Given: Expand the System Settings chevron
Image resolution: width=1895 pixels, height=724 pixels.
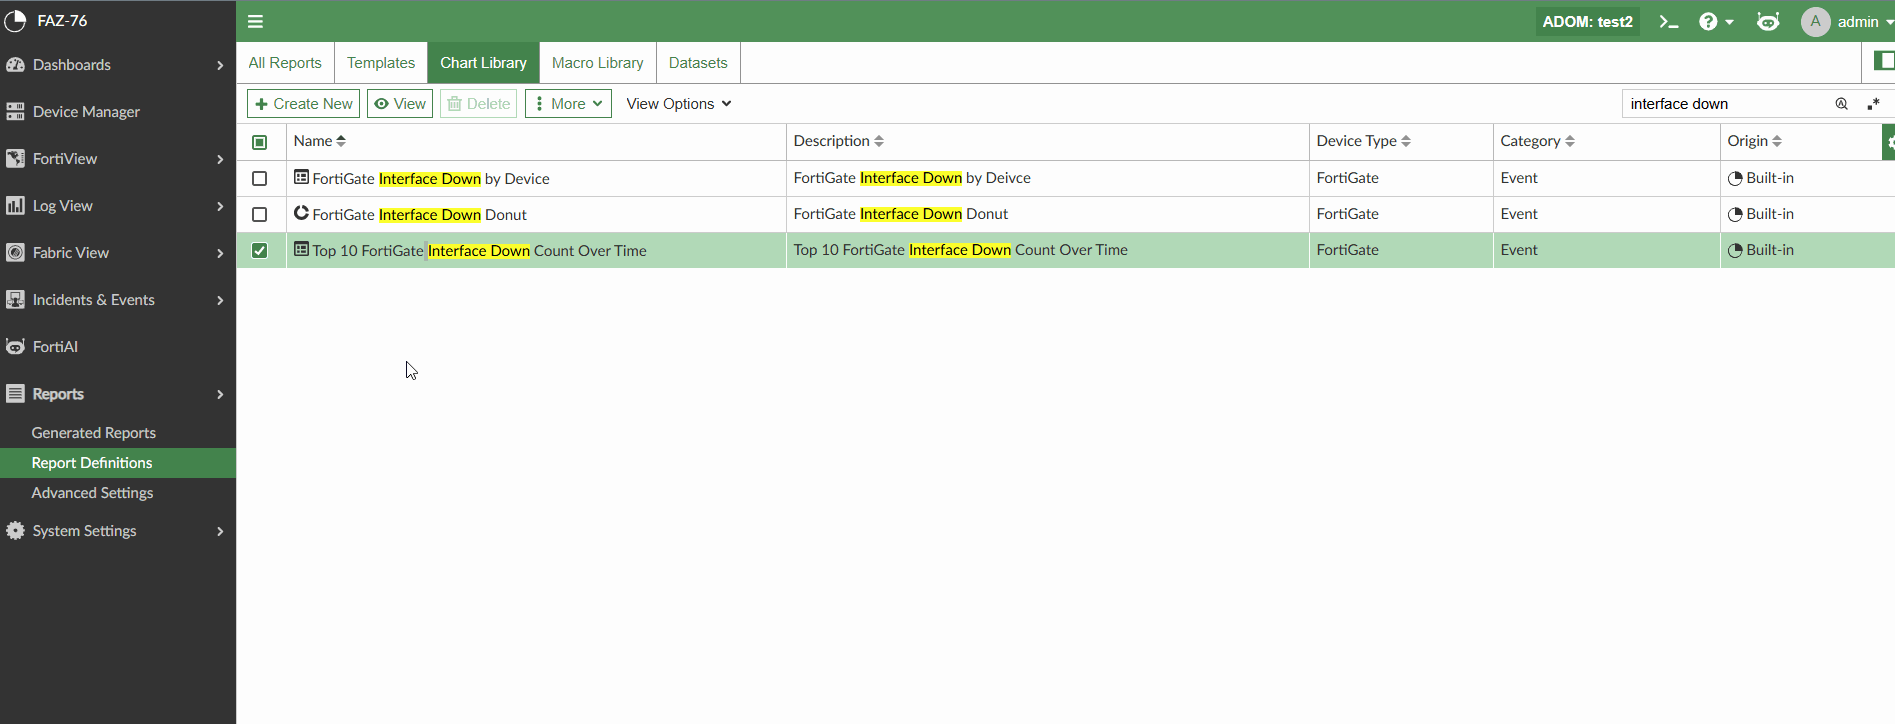Looking at the screenshot, I should [220, 531].
